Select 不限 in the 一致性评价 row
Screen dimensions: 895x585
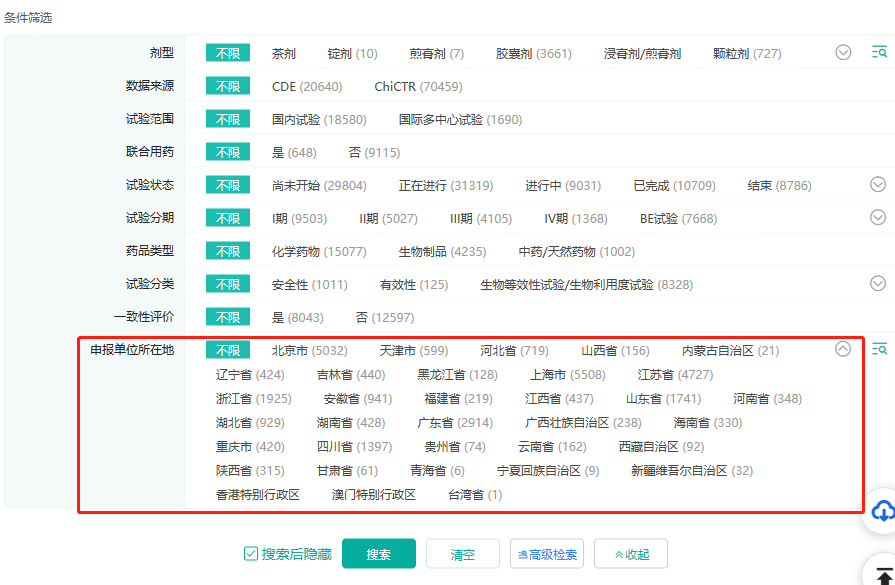[228, 317]
